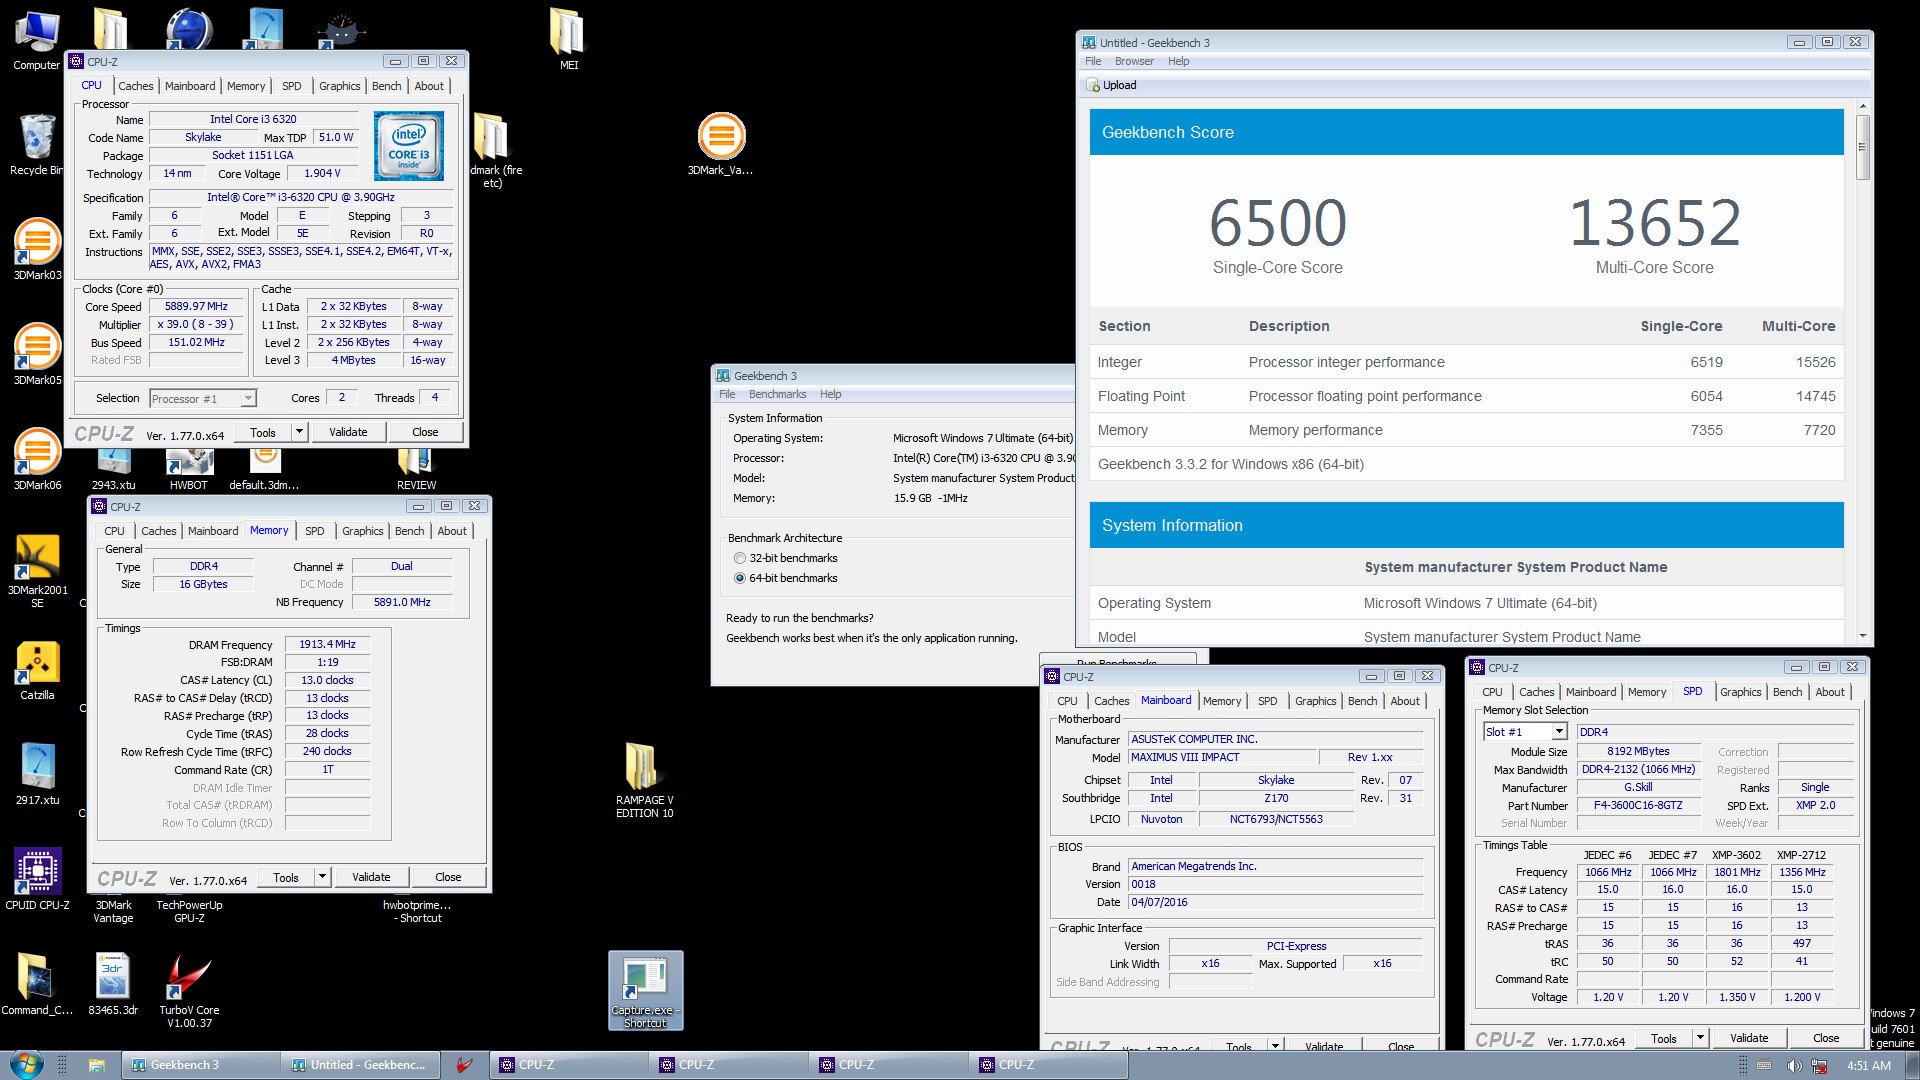Viewport: 1920px width, 1080px height.
Task: Click the MAXIMUS VIII IMPACT model field
Action: point(1222,757)
